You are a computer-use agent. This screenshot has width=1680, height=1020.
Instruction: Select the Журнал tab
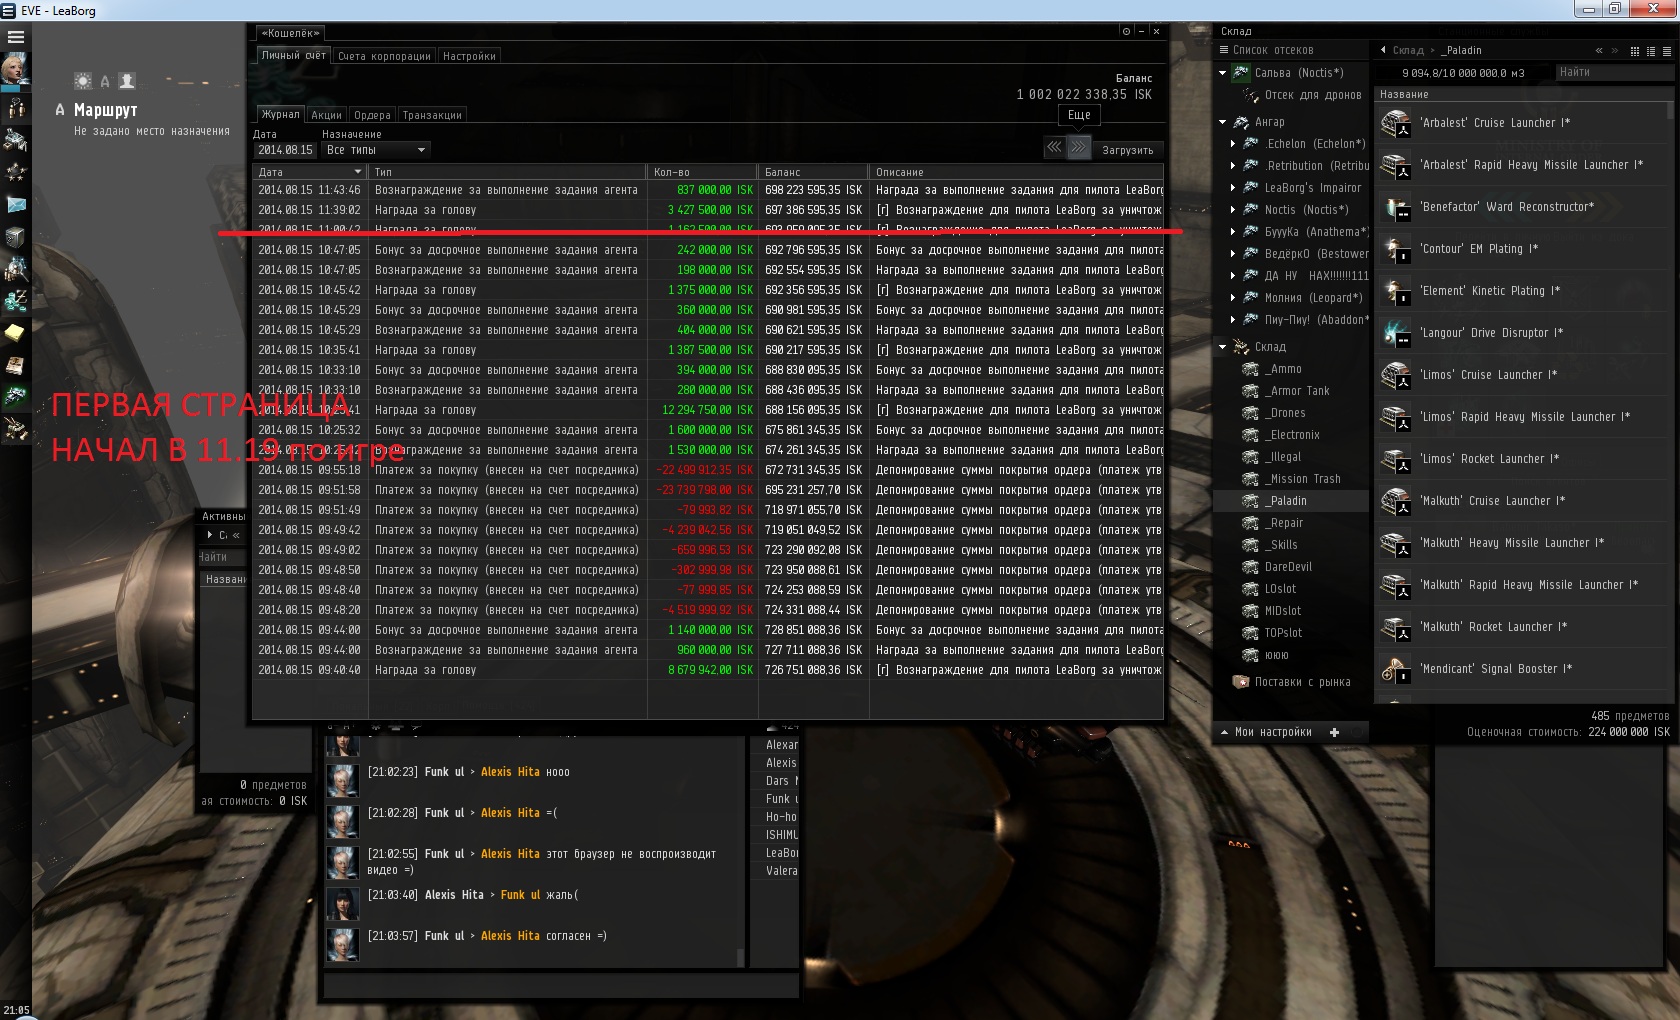281,115
